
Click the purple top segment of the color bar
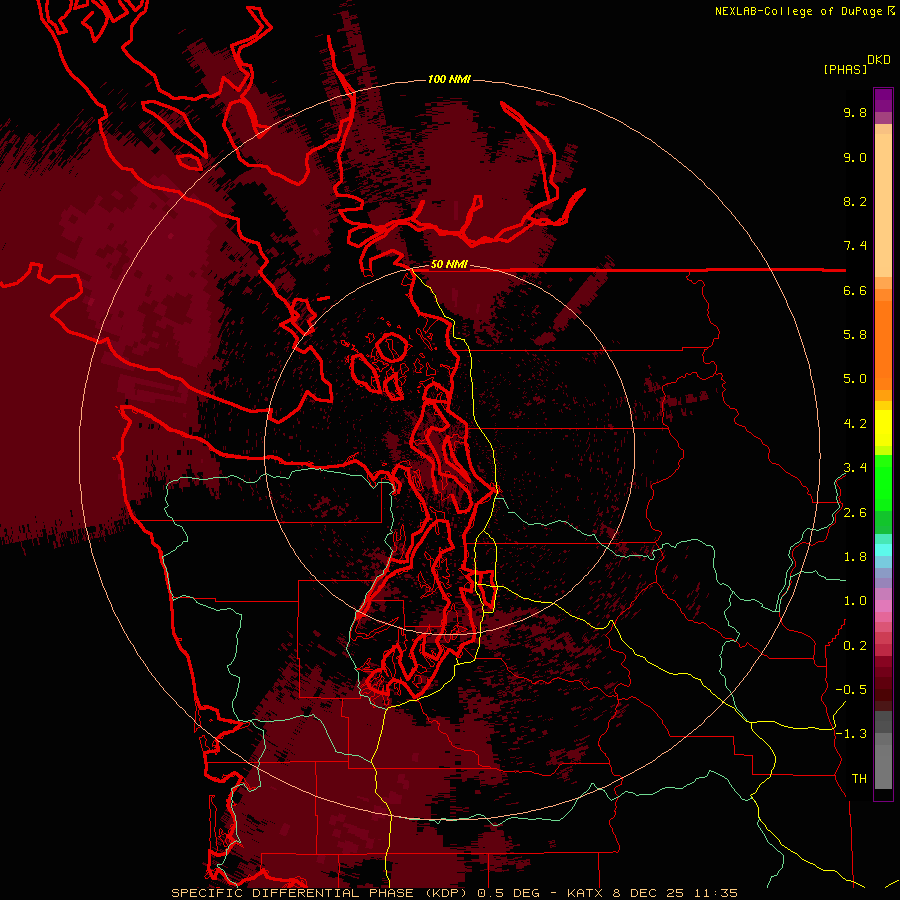click(x=883, y=100)
